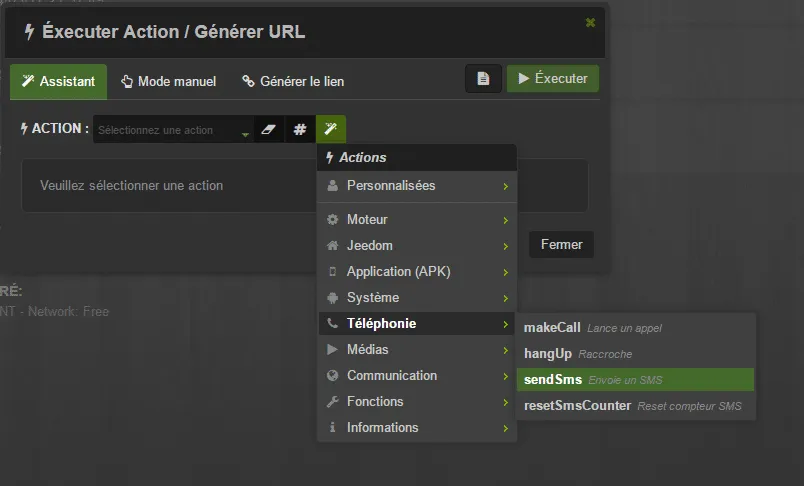Click the eraser icon beside action field
This screenshot has height=486, width=804.
268,129
